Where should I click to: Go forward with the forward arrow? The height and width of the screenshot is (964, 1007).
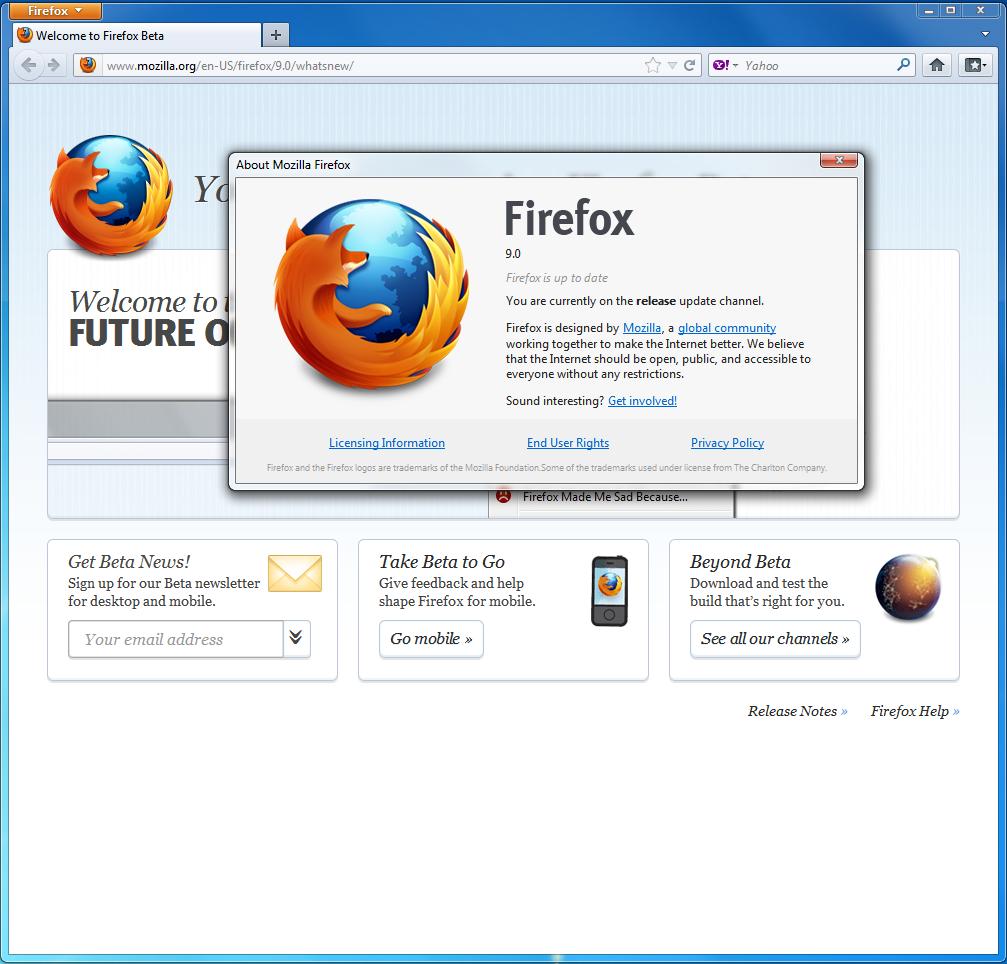[x=55, y=65]
